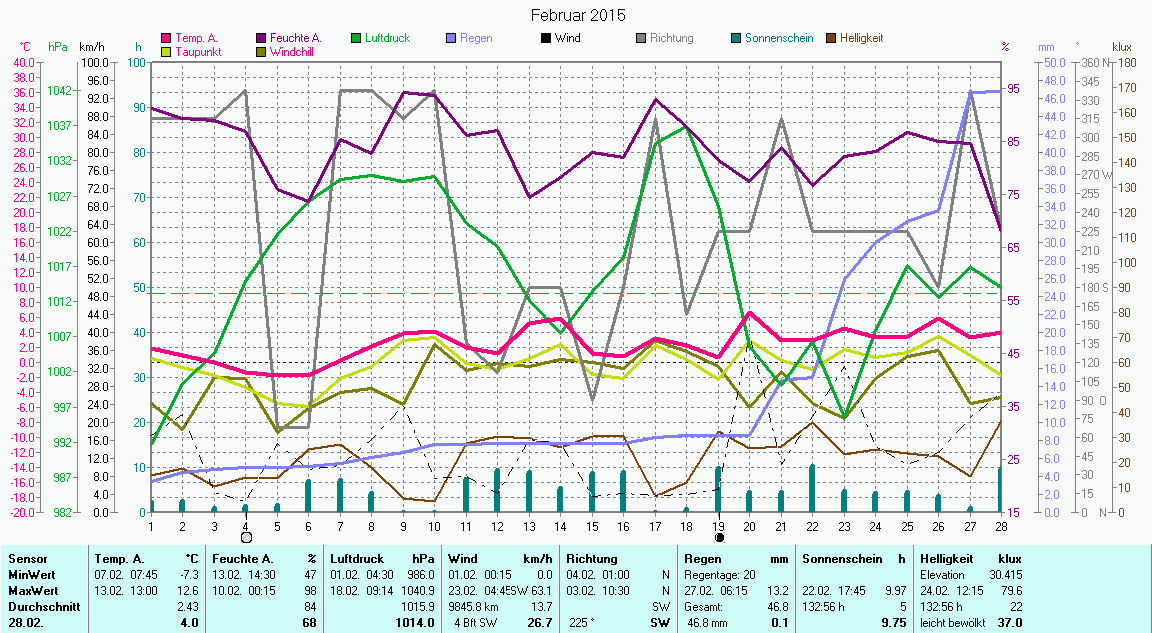Select the Taupunkt legend label
The image size is (1152, 633).
click(x=197, y=51)
